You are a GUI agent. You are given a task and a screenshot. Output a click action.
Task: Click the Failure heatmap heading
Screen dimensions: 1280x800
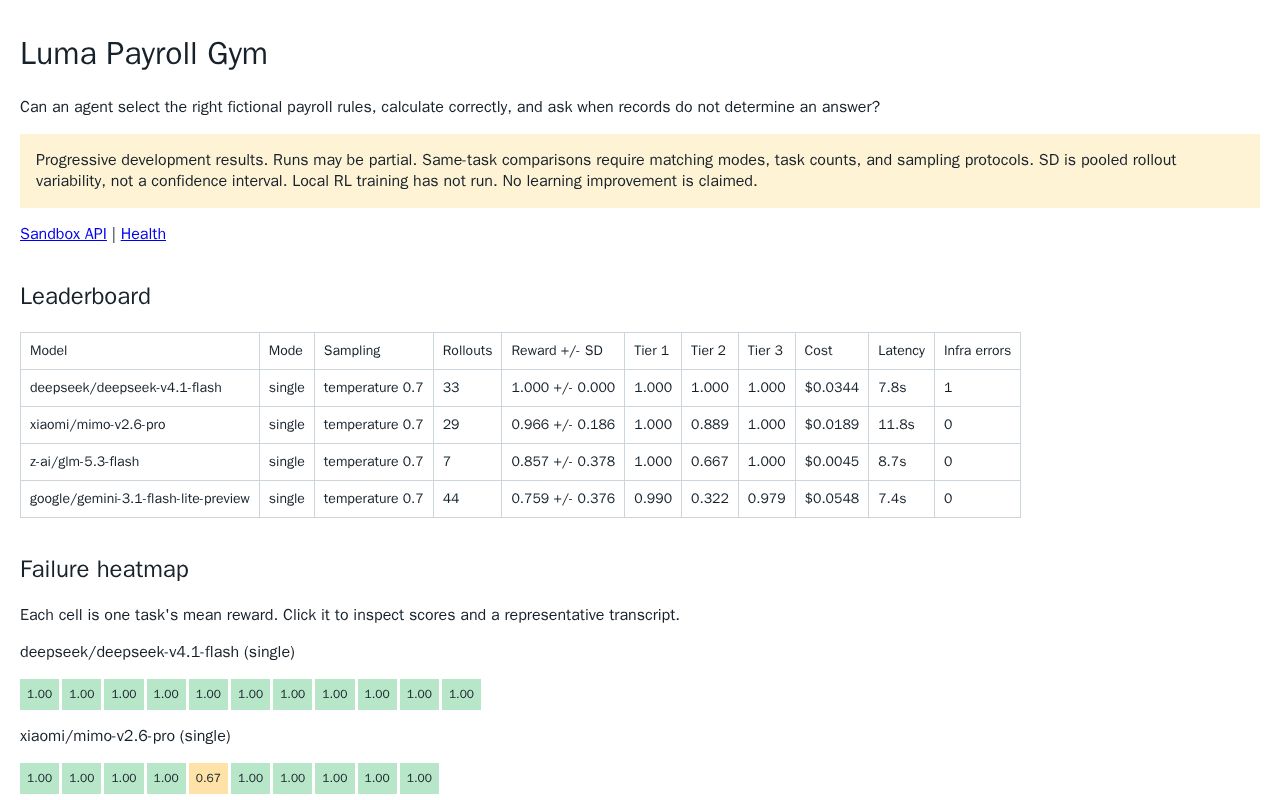pyautogui.click(x=104, y=570)
